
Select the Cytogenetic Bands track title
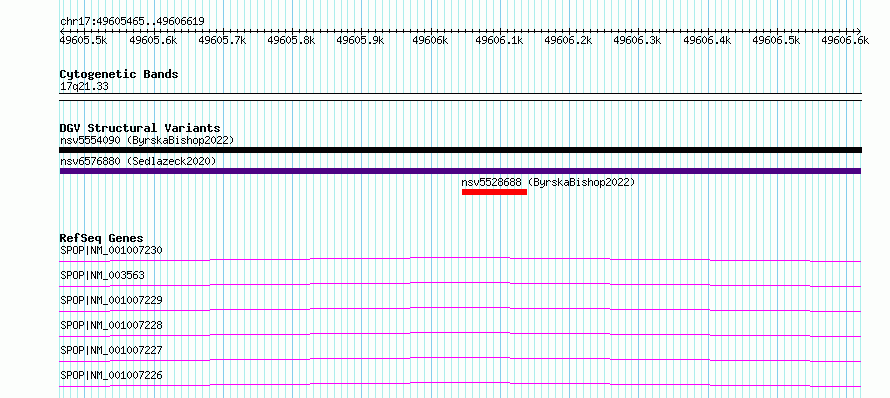[x=119, y=74]
